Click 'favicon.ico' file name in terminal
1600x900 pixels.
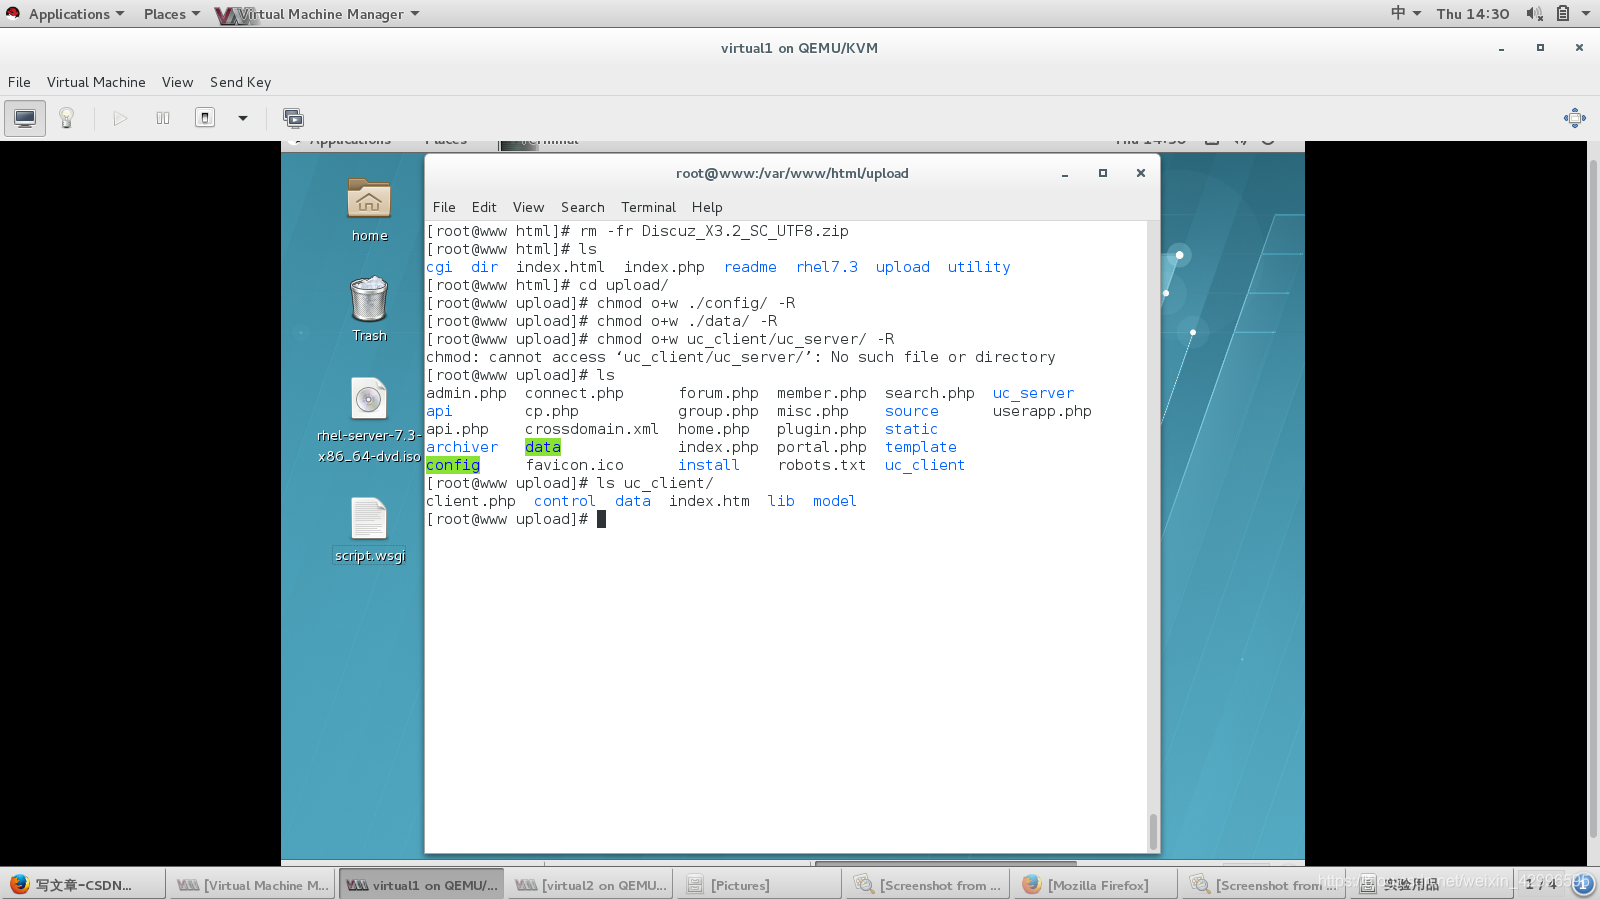(575, 465)
